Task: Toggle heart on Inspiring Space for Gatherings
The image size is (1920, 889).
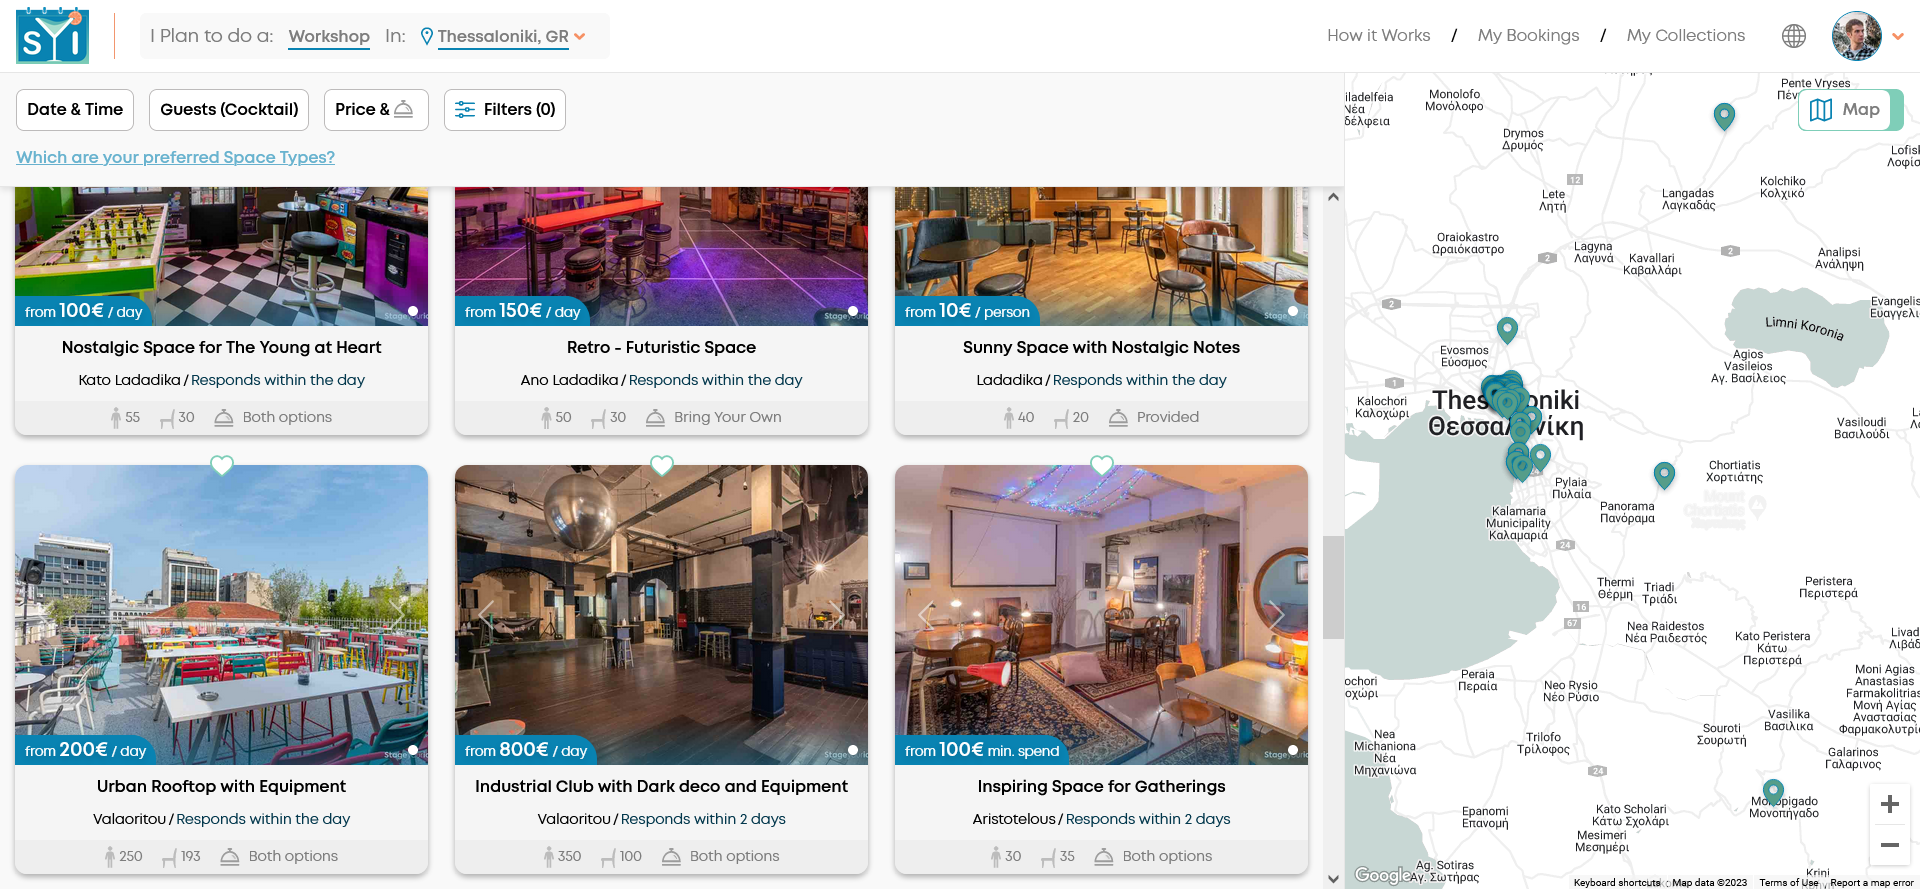Action: (x=1102, y=465)
